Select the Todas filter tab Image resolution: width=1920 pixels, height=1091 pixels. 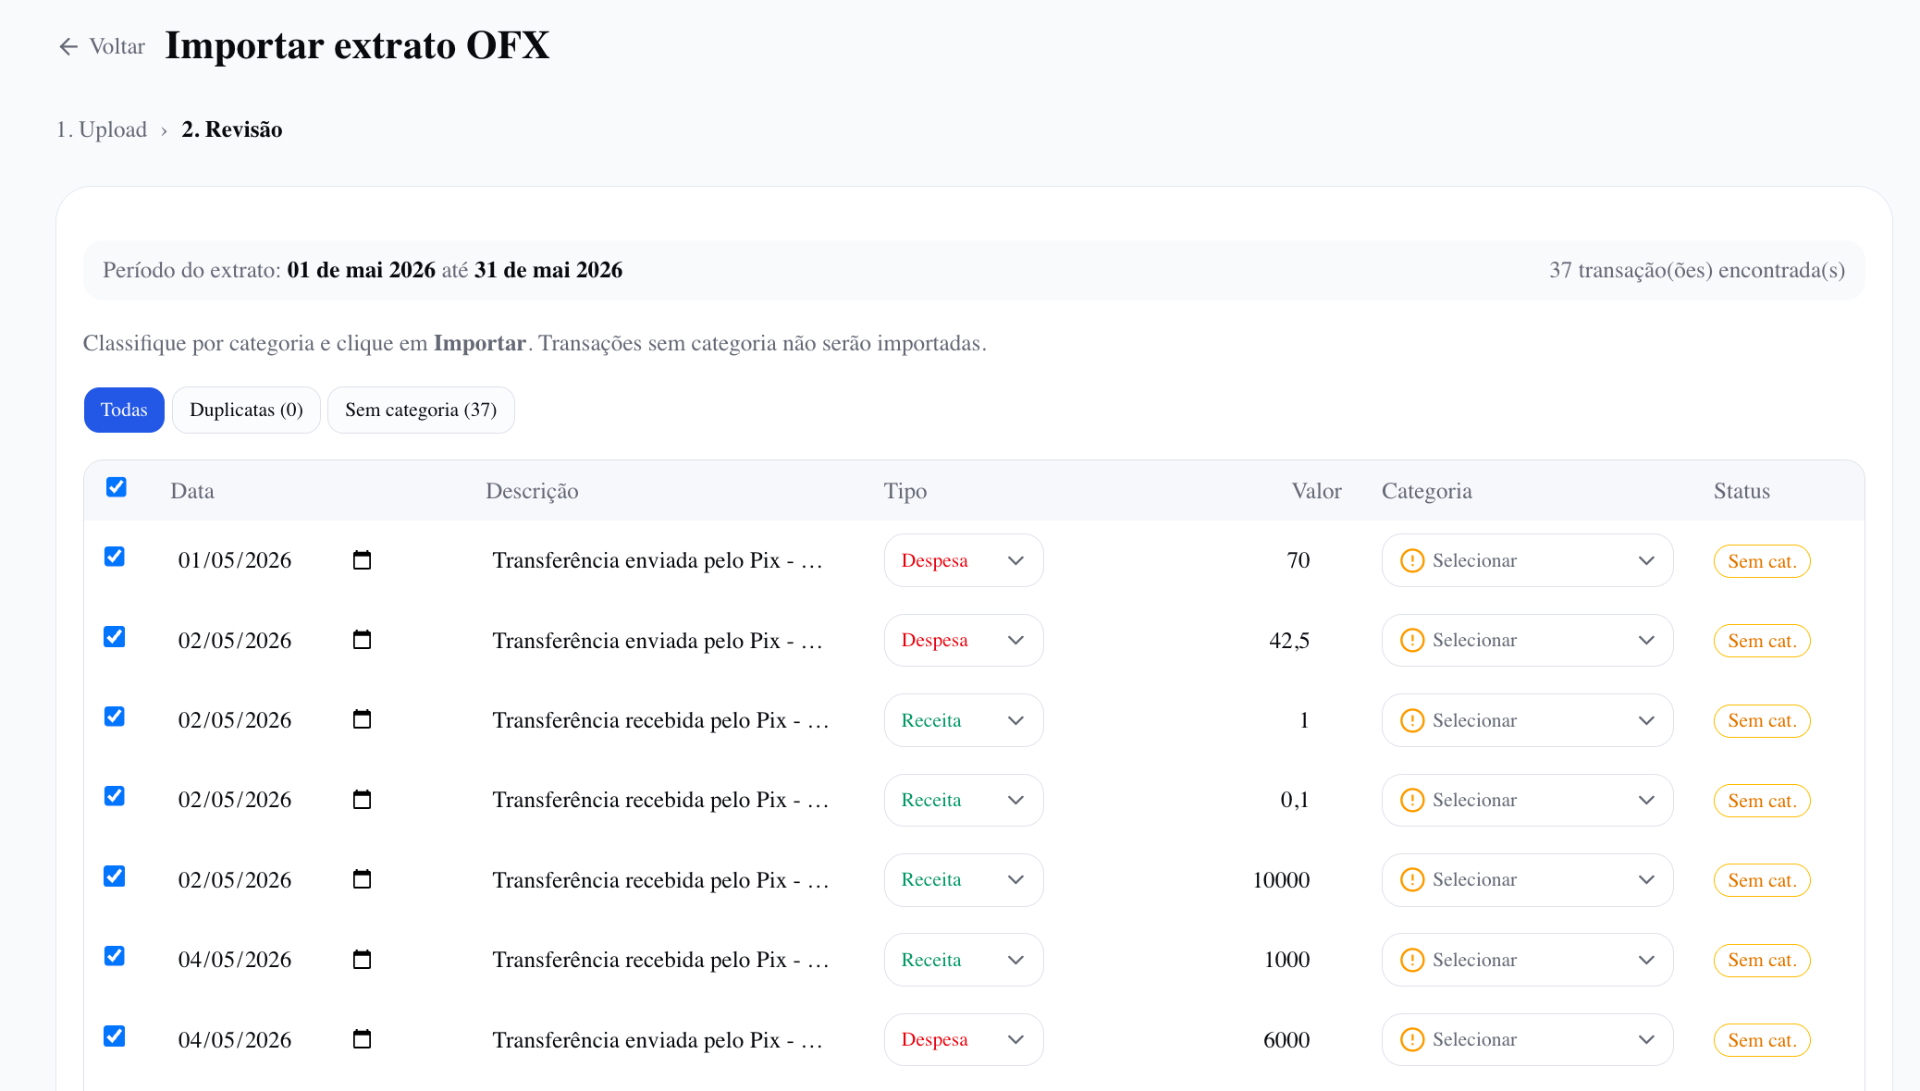tap(124, 410)
